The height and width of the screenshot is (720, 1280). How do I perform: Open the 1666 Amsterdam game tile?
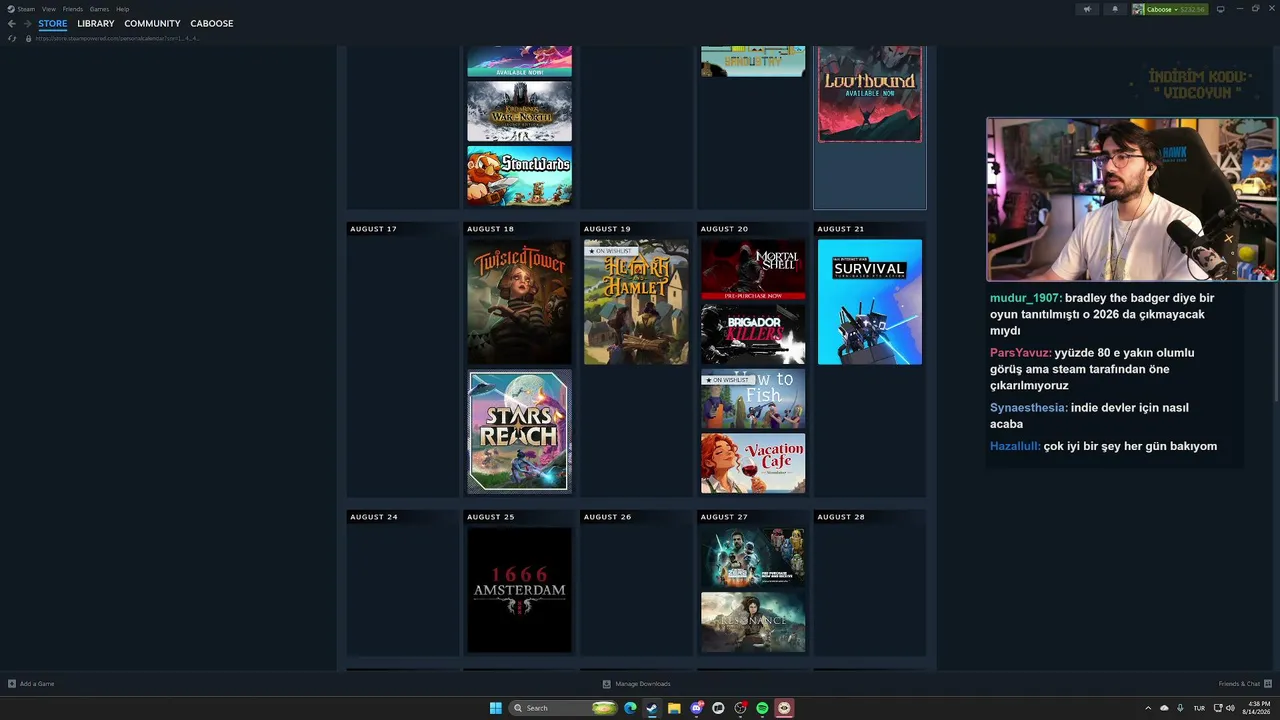pos(519,590)
